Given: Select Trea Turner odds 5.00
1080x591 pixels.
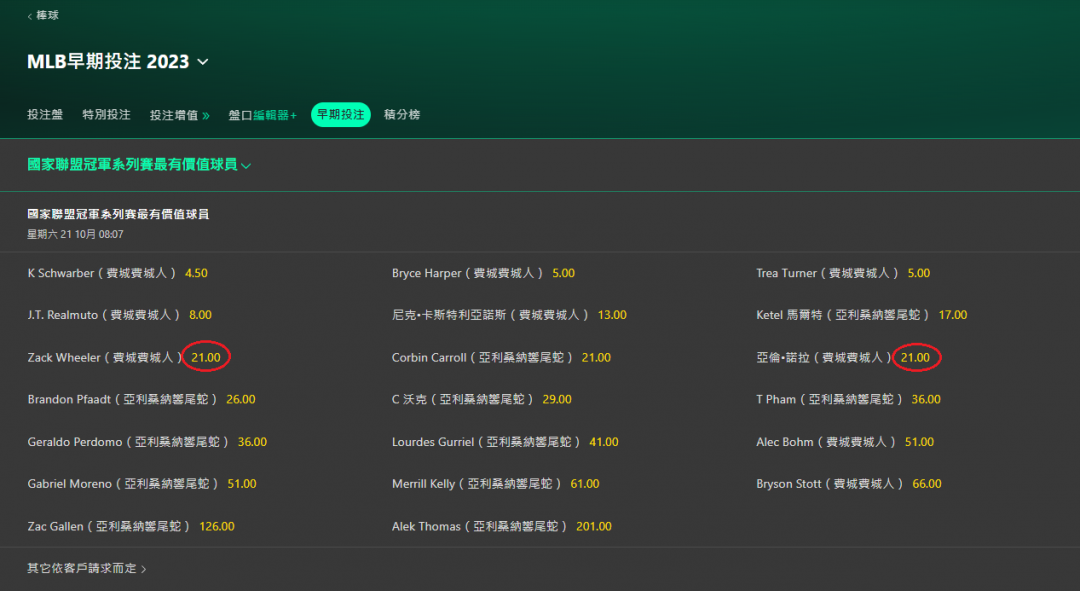Looking at the screenshot, I should [919, 273].
